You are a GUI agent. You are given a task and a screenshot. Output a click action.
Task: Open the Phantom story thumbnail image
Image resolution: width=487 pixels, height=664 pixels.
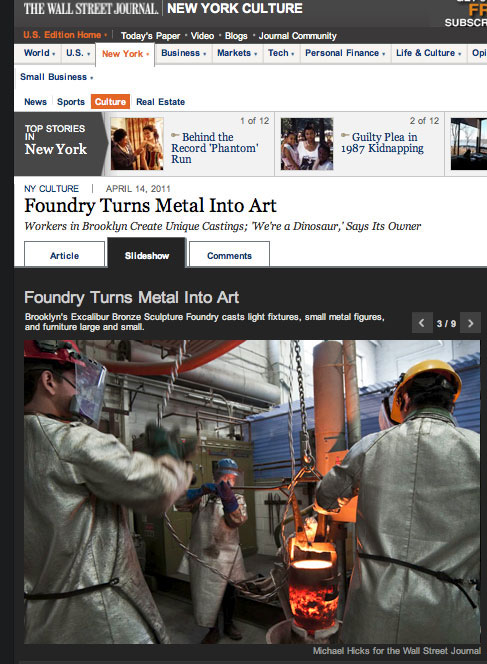(137, 144)
